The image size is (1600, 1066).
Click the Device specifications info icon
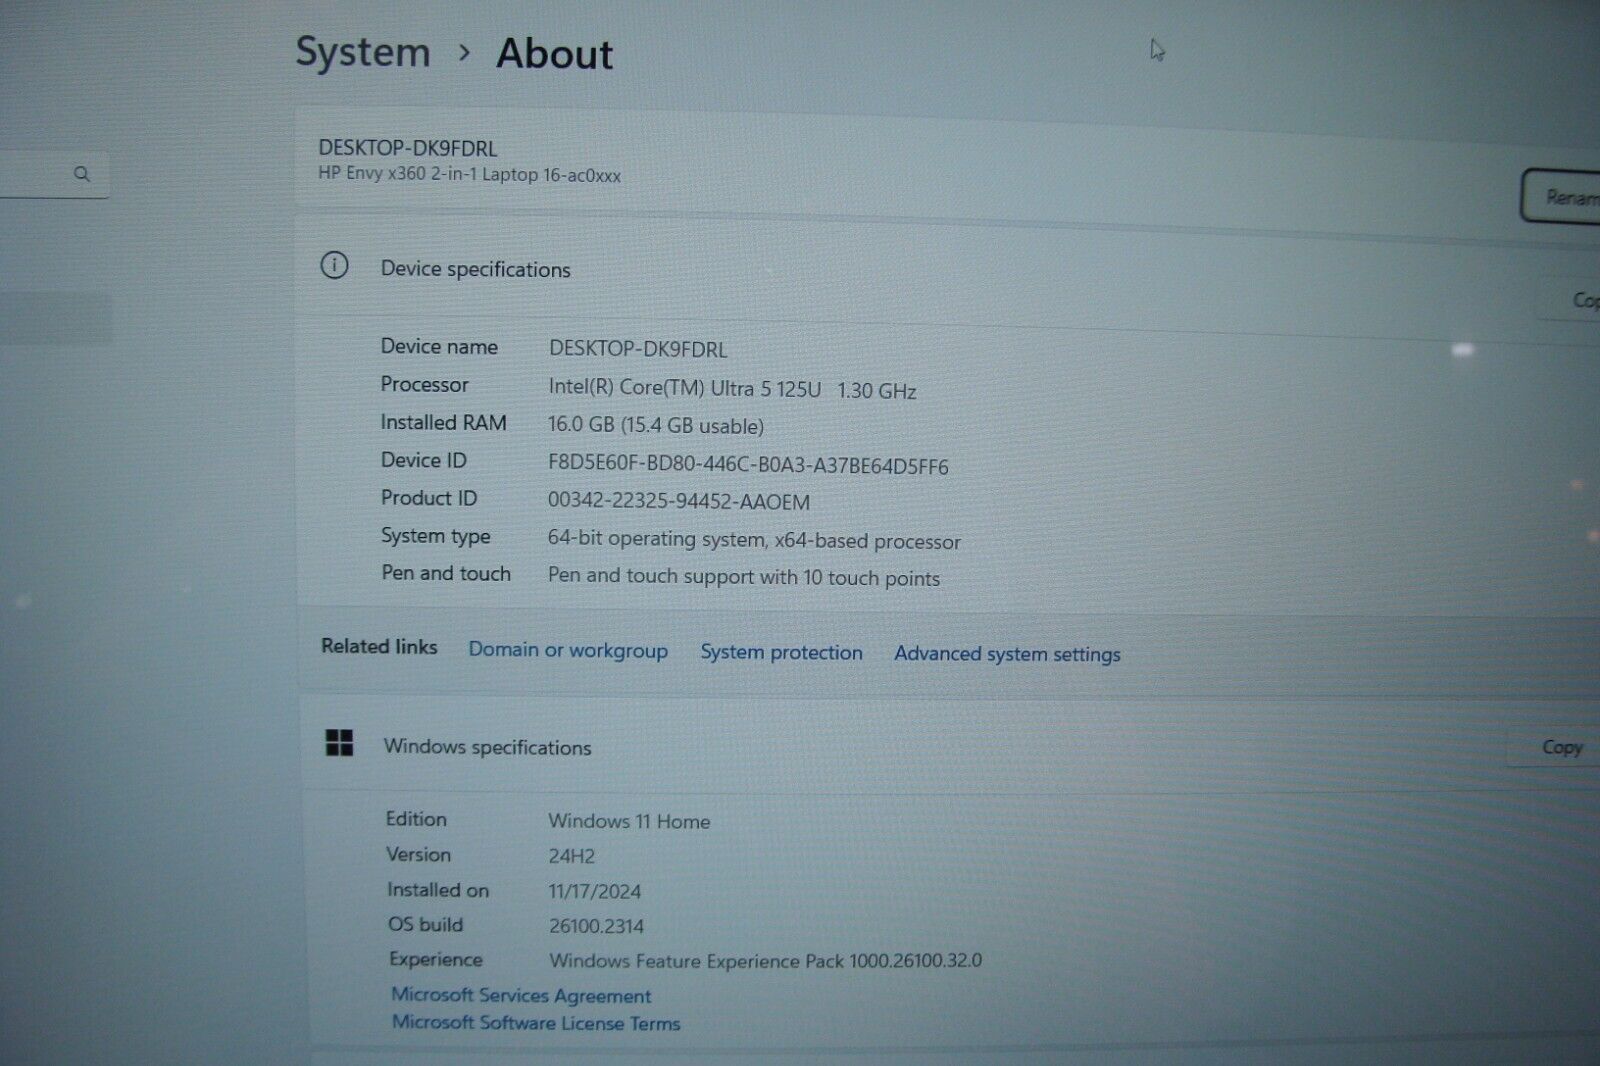(334, 266)
